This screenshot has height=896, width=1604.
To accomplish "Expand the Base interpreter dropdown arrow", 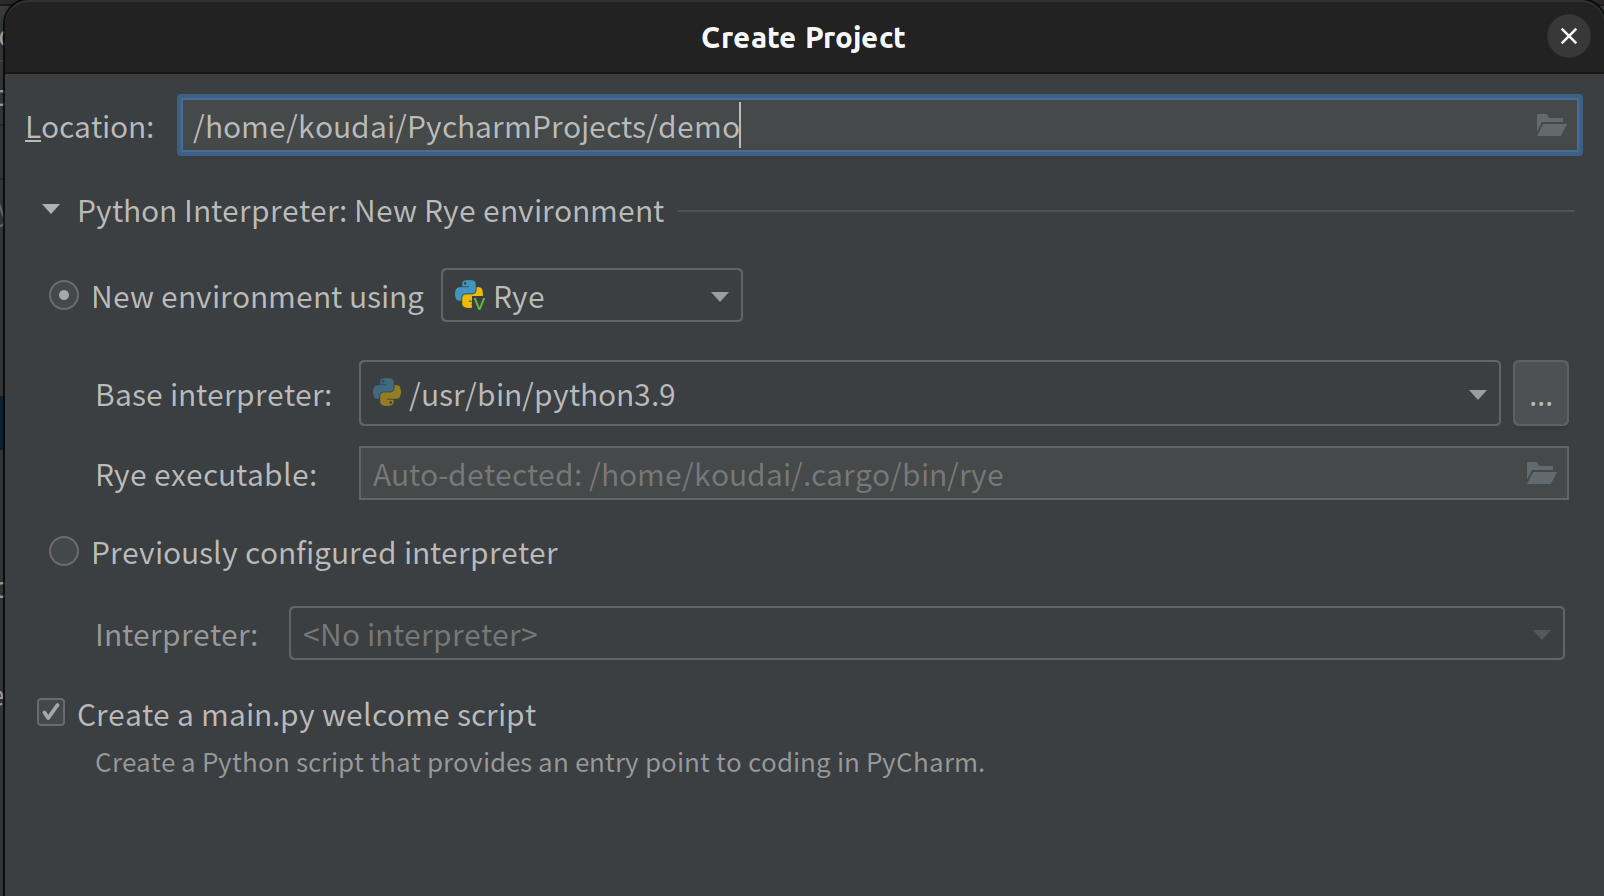I will point(1477,394).
